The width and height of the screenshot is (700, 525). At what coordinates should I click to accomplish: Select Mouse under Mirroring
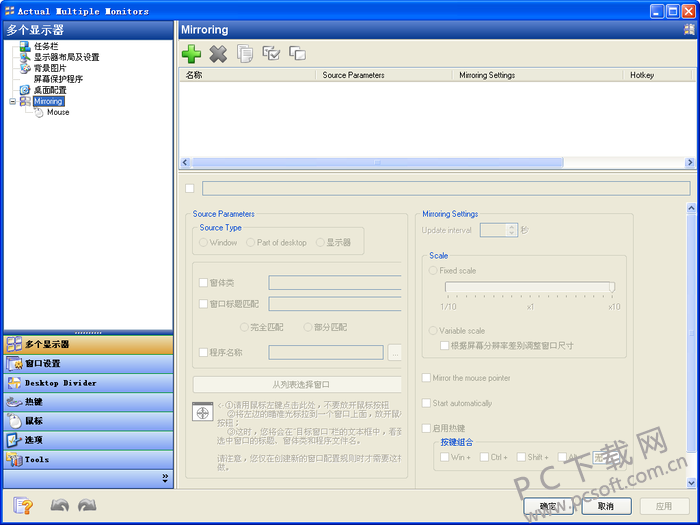[58, 112]
